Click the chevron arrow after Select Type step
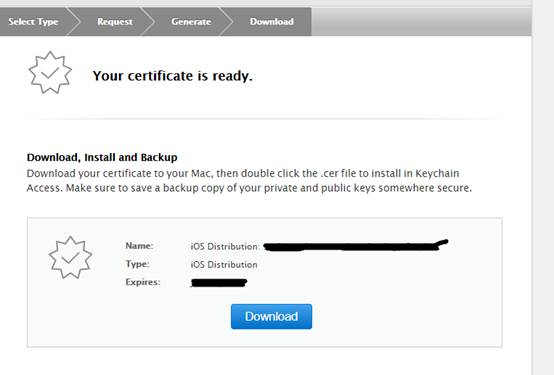554x375 pixels. pyautogui.click(x=73, y=22)
